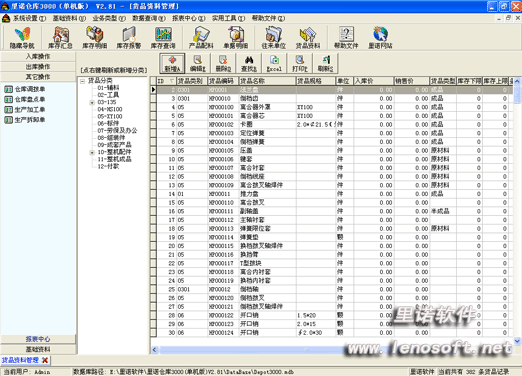Add a new item with 新增 button
Image resolution: width=522 pixels, height=376 pixels.
pyautogui.click(x=172, y=63)
